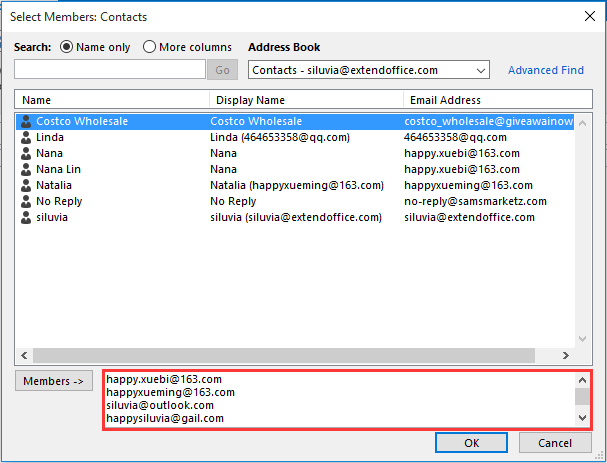Click the Nana Lin contact icon
This screenshot has height=463, width=607.
point(26,169)
